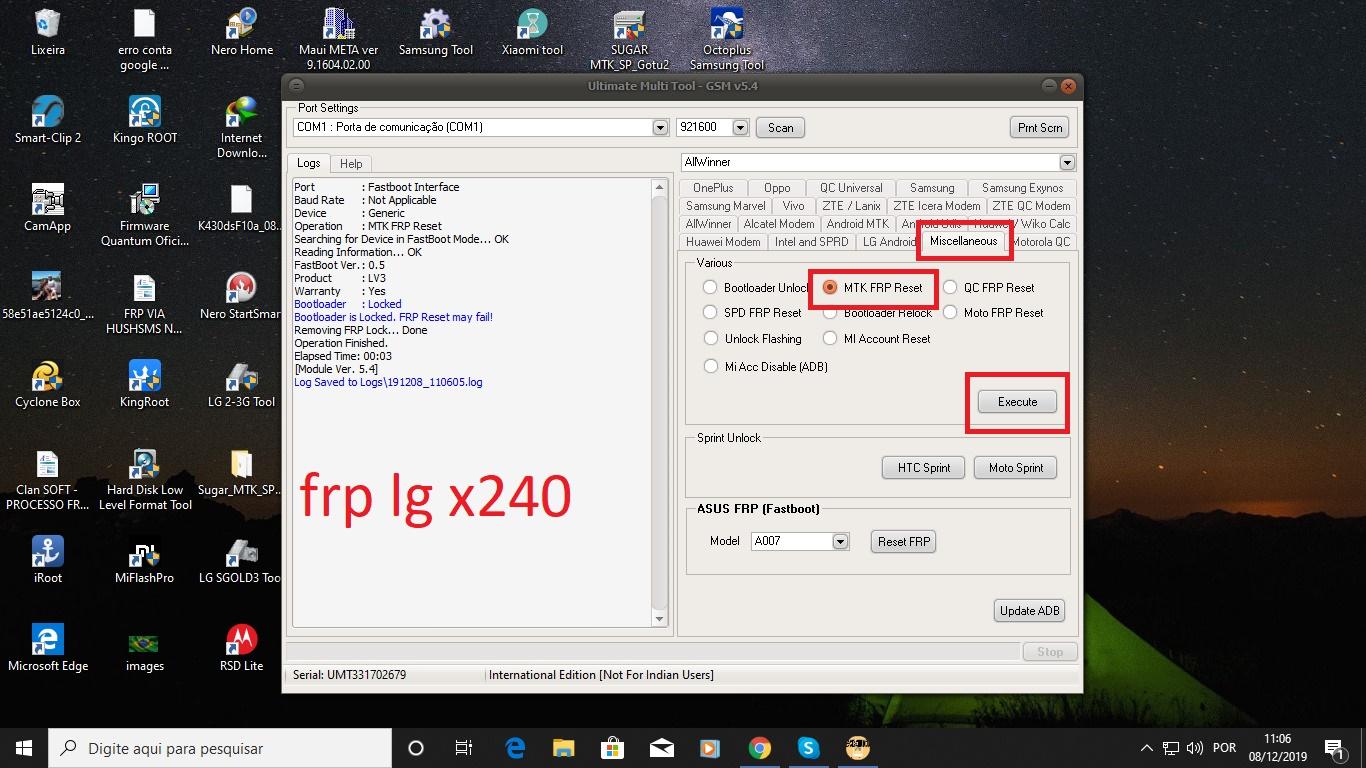1366x768 pixels.
Task: Click the log panel vertical scrollbar
Action: (x=659, y=403)
